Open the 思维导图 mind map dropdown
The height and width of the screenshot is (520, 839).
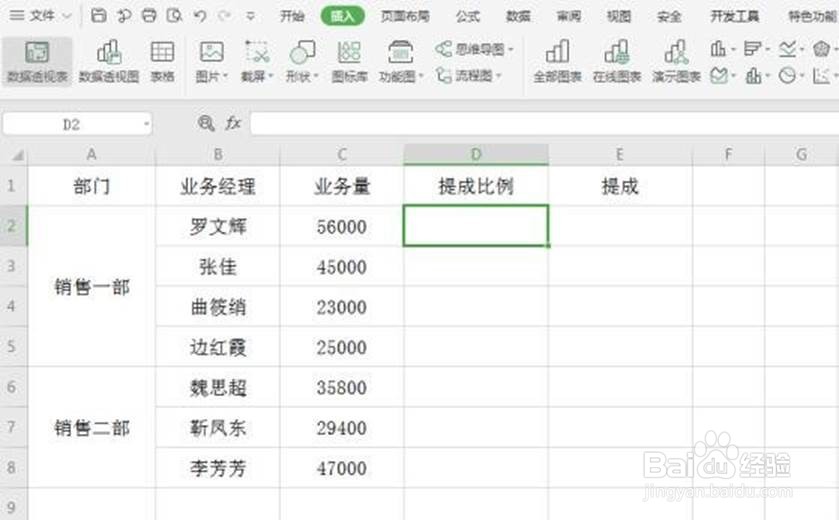click(x=474, y=49)
